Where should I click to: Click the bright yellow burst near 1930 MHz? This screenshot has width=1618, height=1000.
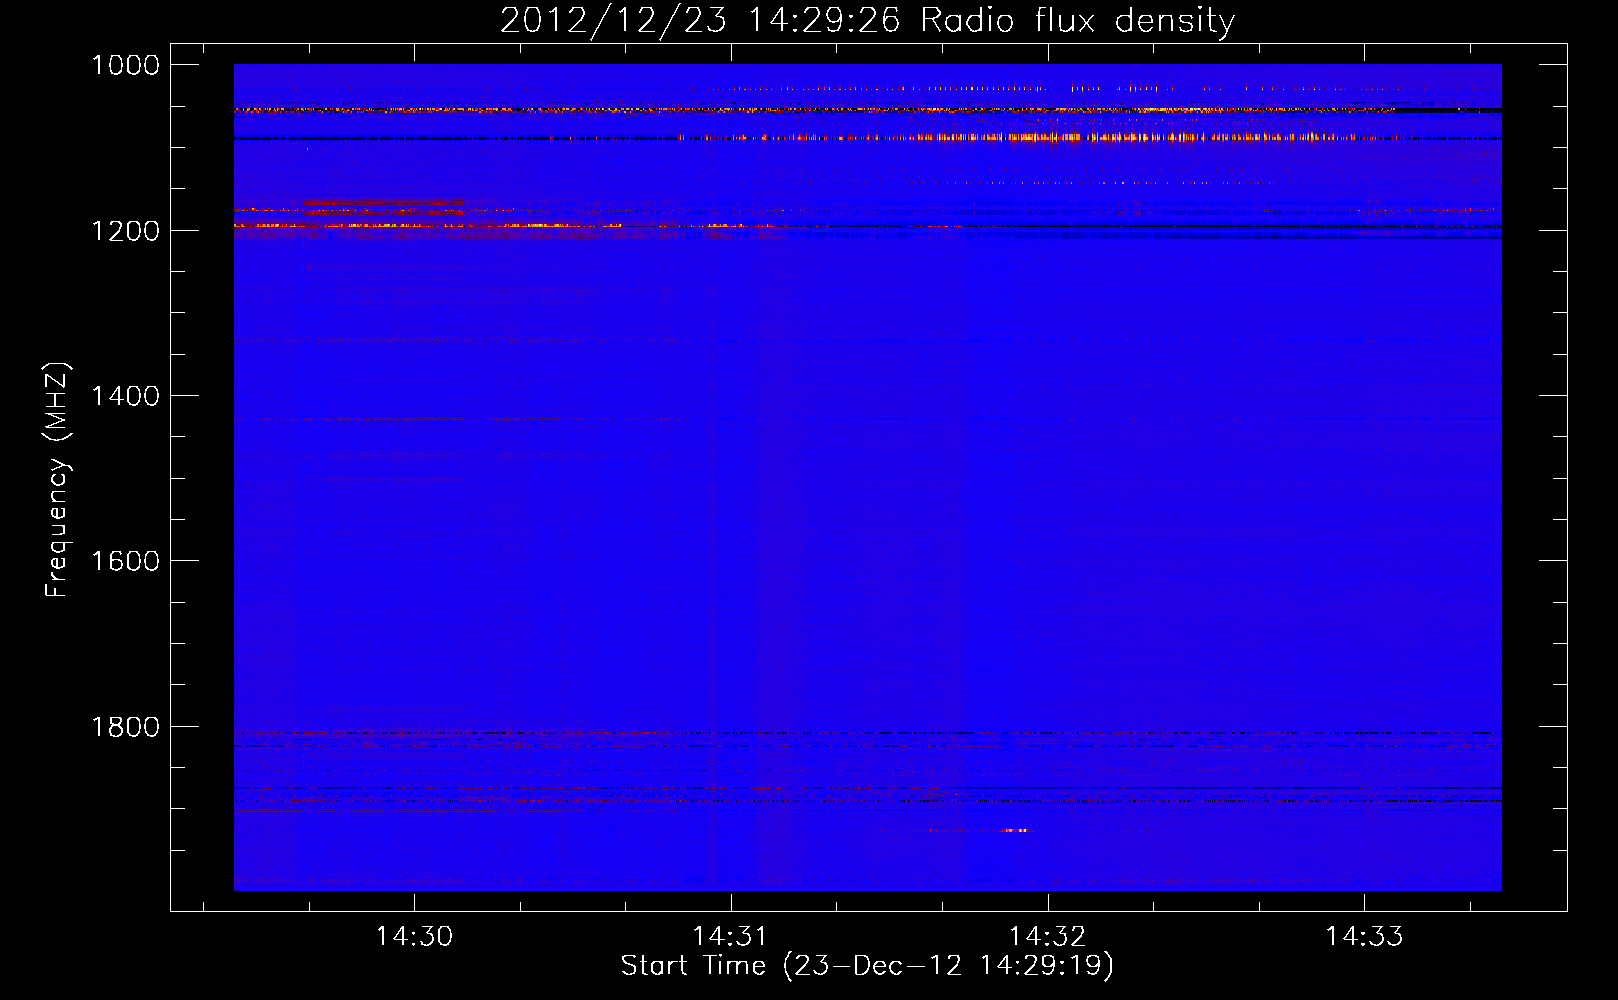click(1015, 830)
